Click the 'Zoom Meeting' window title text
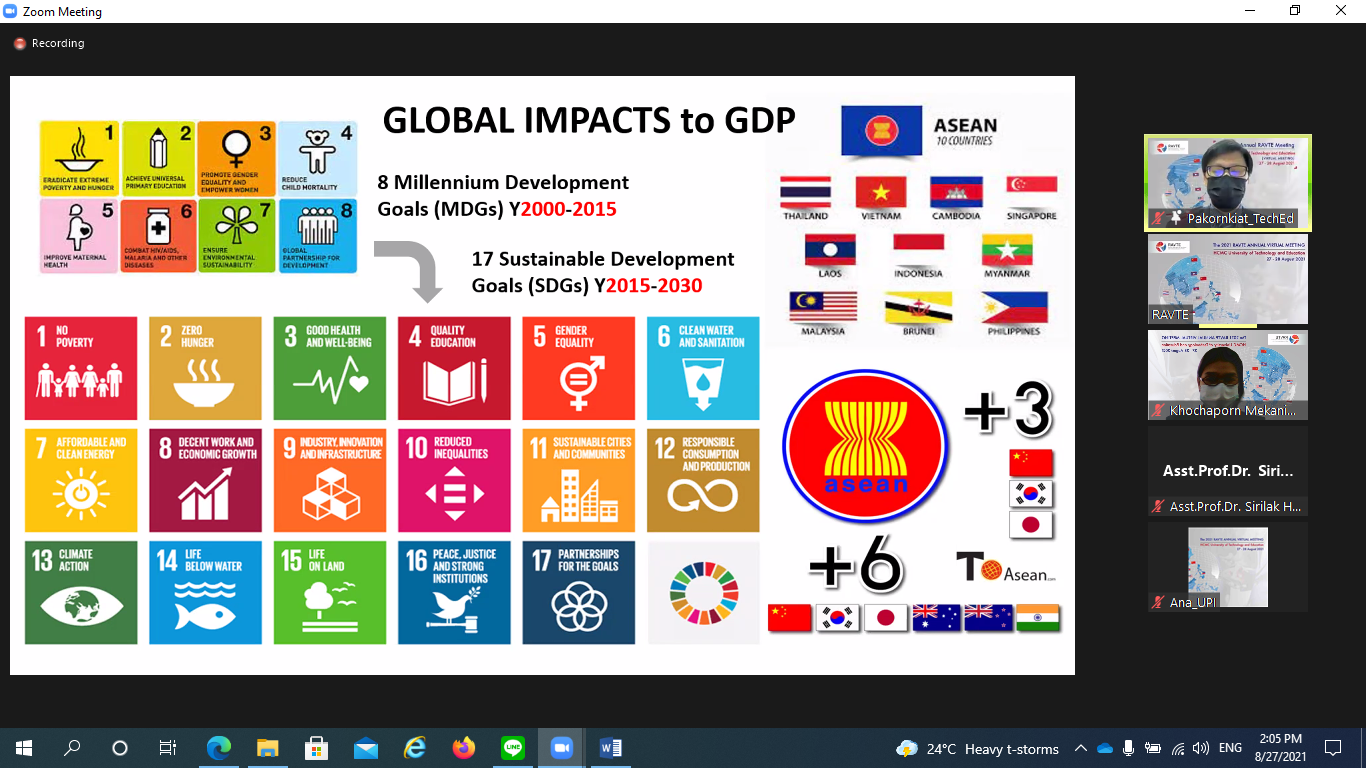The width and height of the screenshot is (1366, 768). pos(62,13)
